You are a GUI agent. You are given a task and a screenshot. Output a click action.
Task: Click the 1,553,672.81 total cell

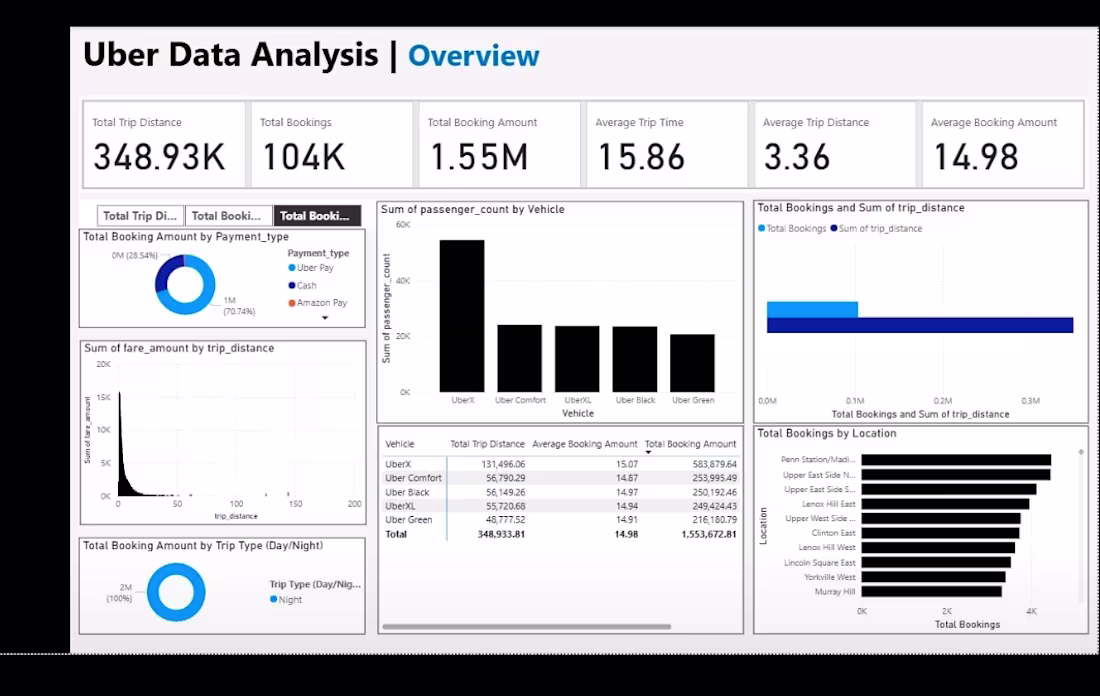tap(709, 534)
